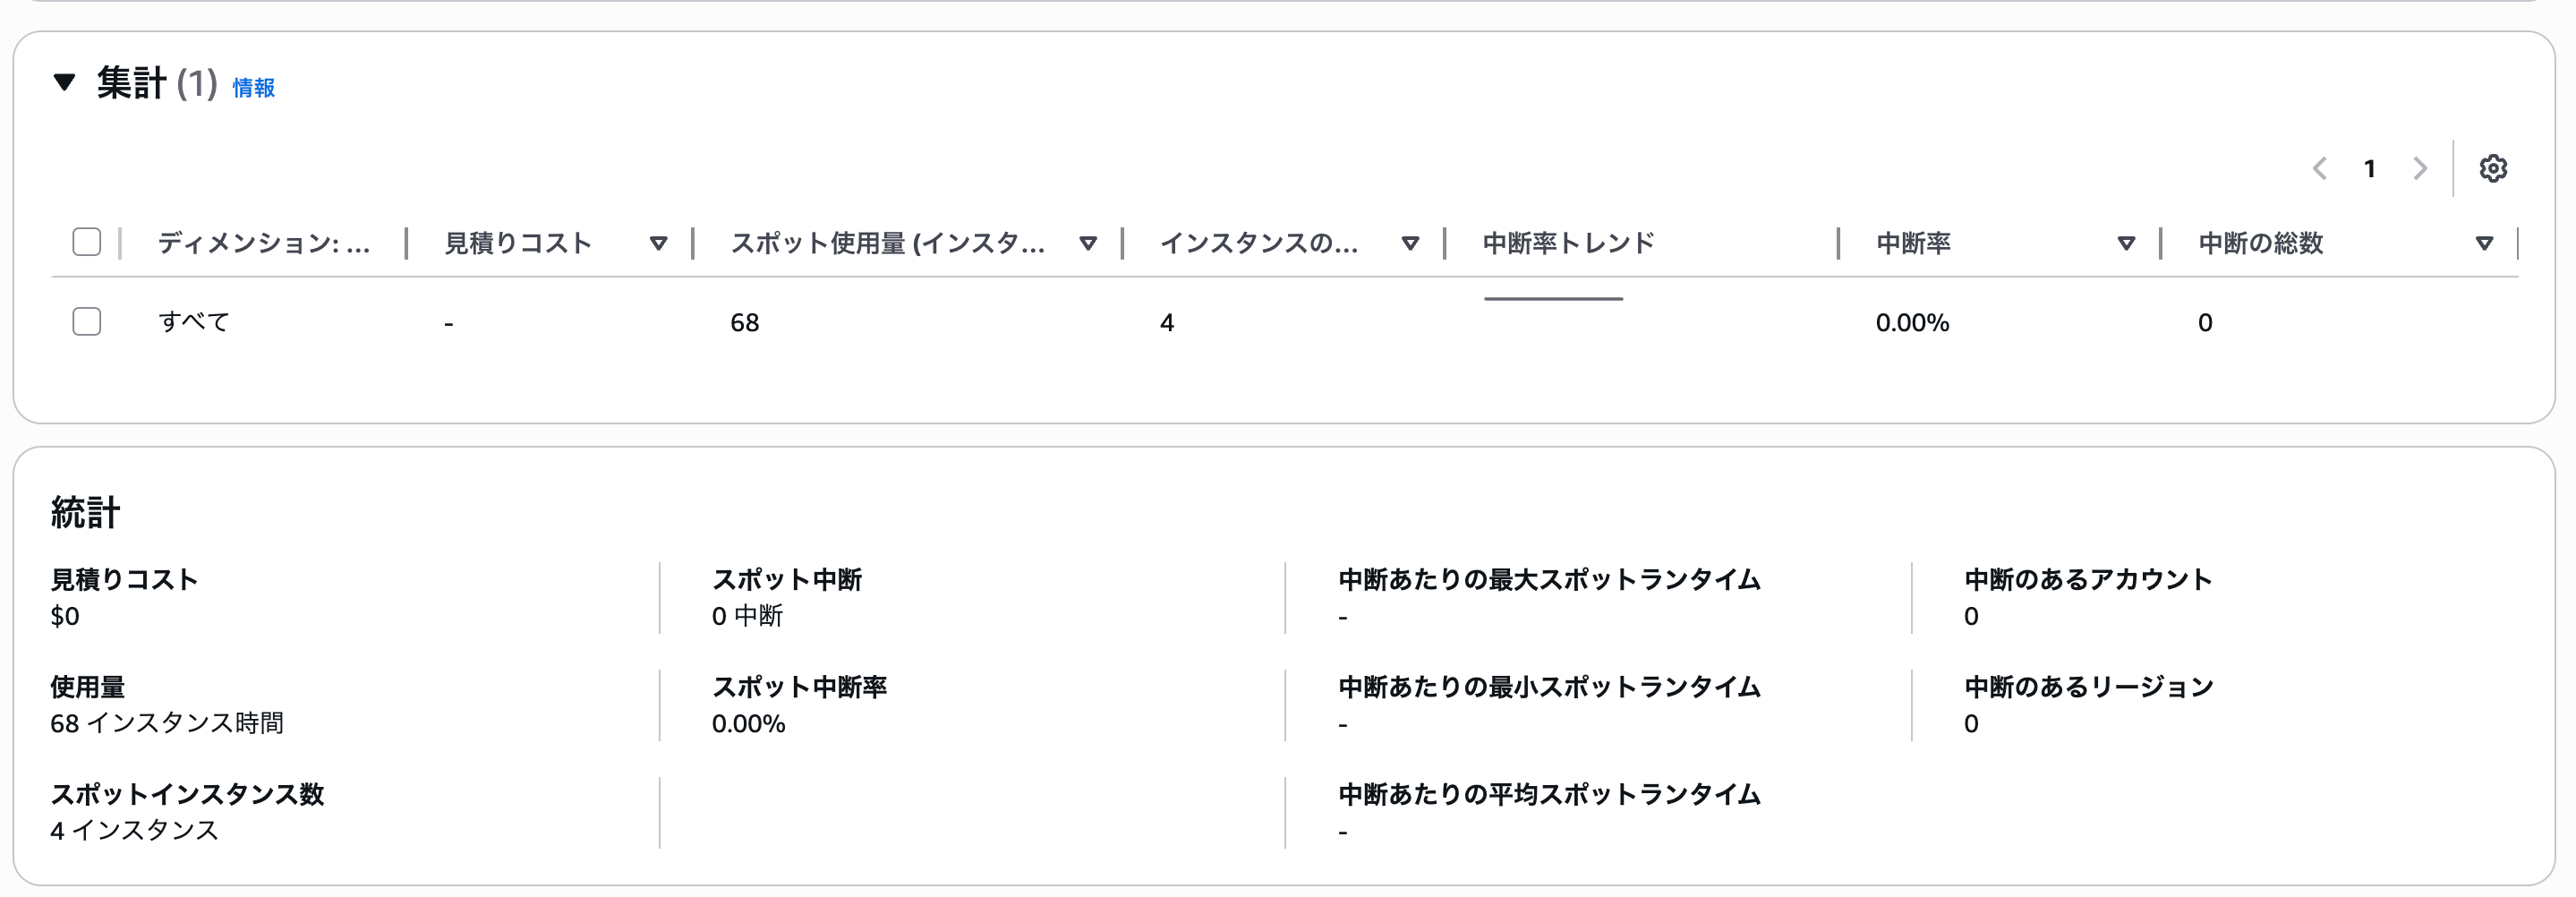Click the 0.00% value in 中断率 column
The width and height of the screenshot is (2576, 897).
[x=1911, y=322]
